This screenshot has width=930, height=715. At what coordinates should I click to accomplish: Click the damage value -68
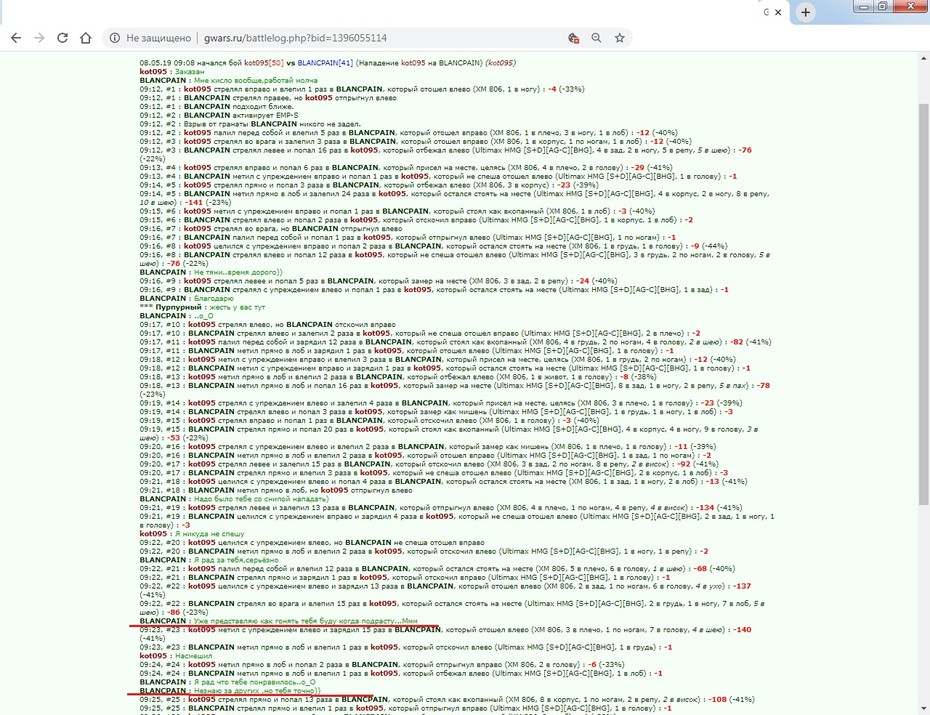700,569
